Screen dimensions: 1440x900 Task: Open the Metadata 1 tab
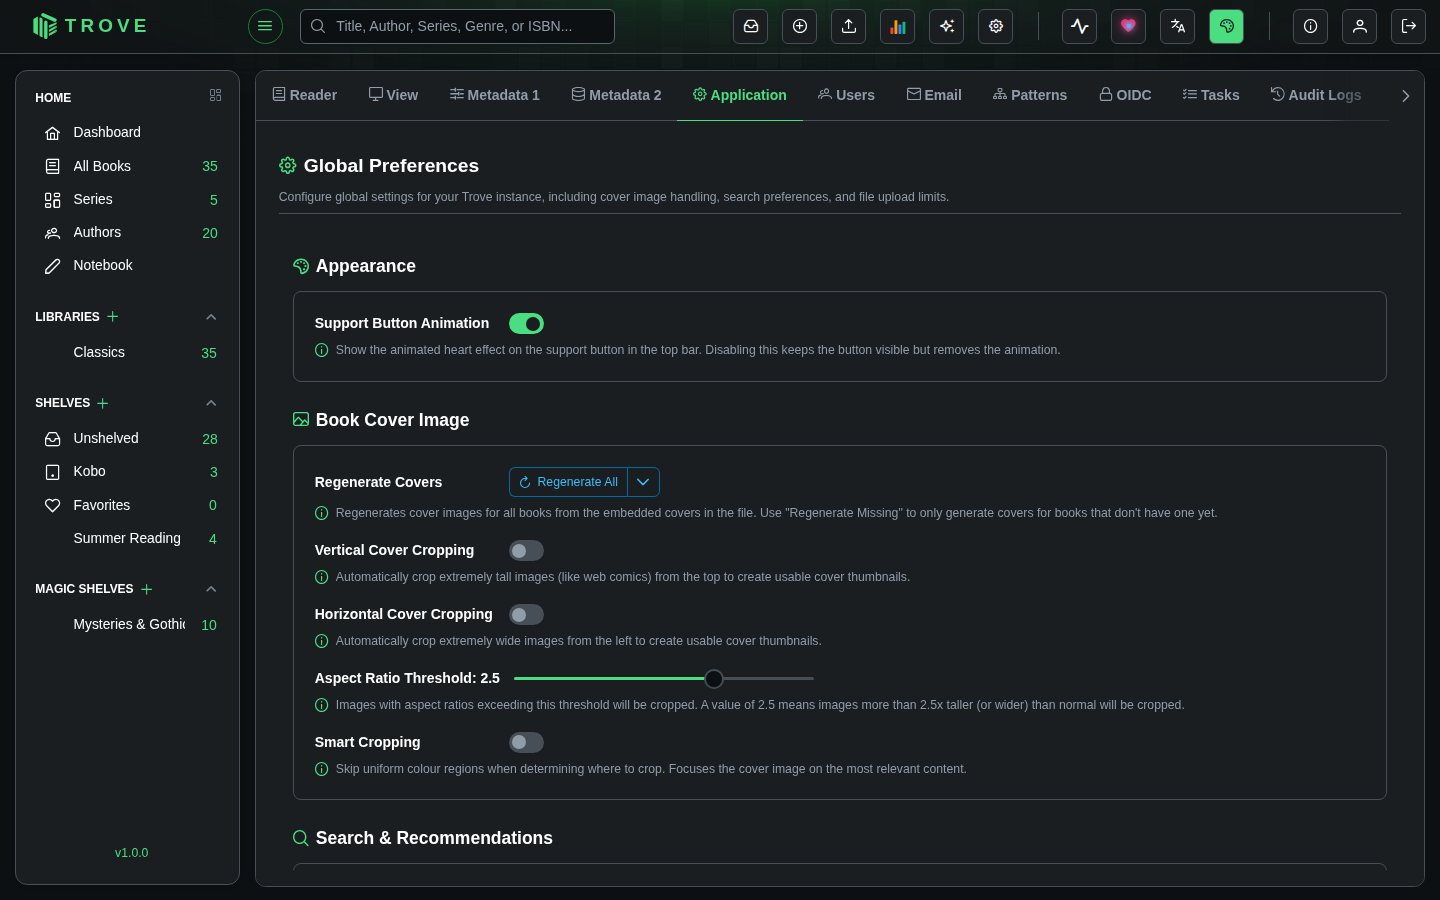(495, 95)
